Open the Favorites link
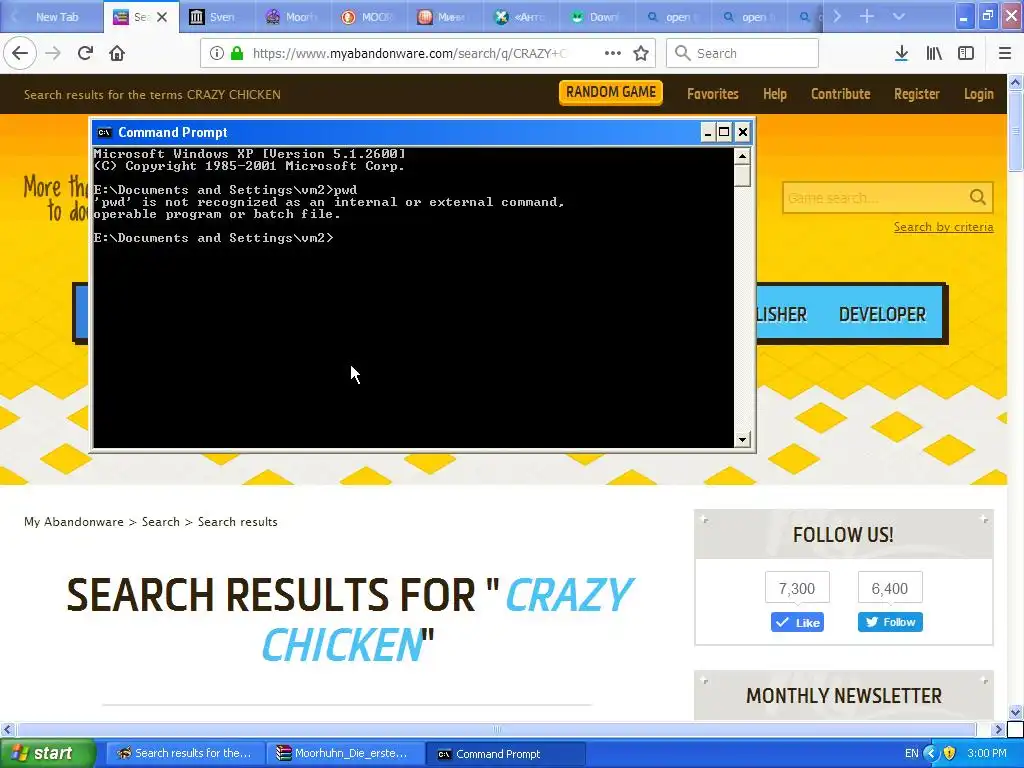The image size is (1024, 768). (x=712, y=94)
